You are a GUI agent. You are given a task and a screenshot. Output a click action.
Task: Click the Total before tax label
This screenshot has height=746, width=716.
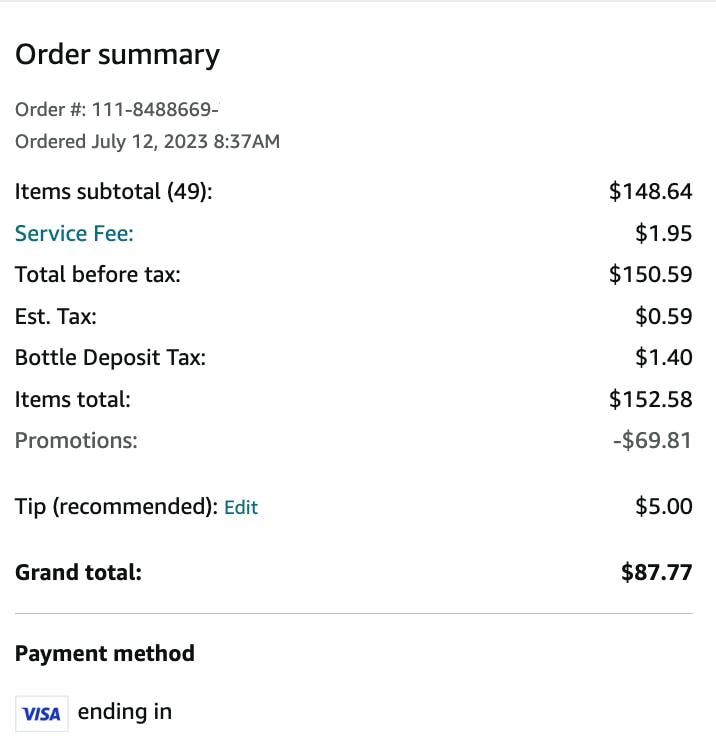pos(98,275)
